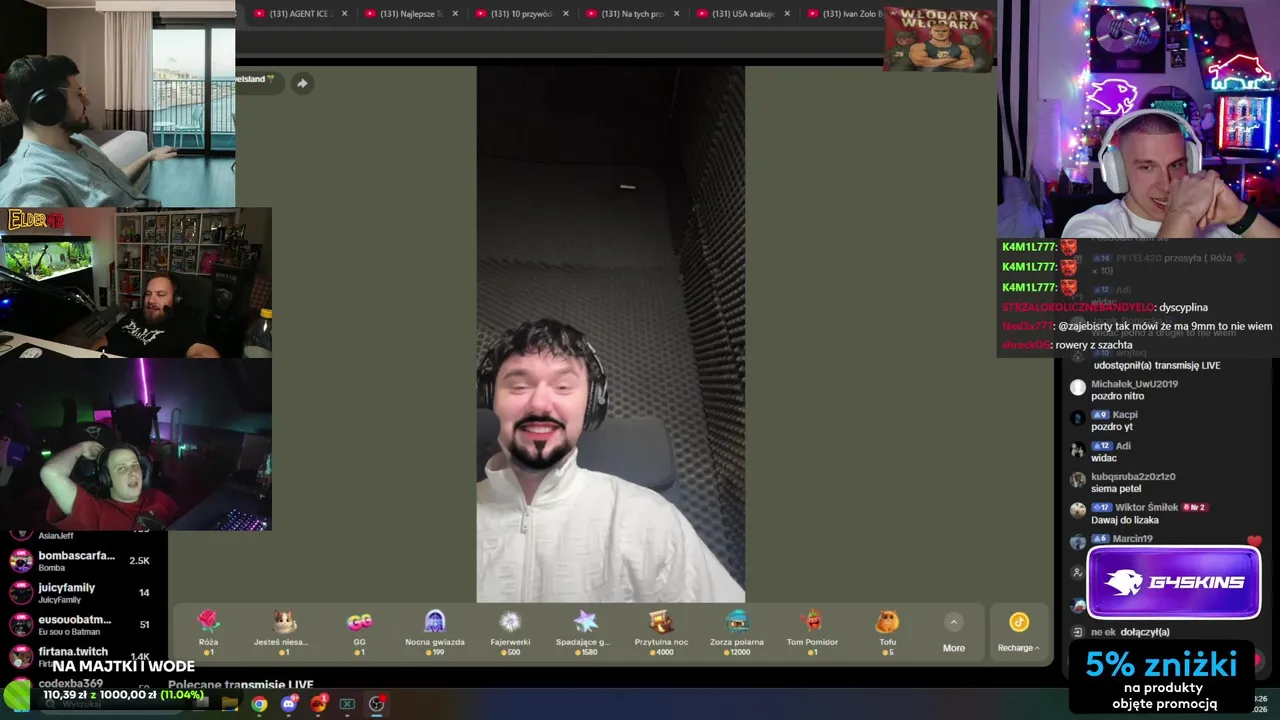Image resolution: width=1280 pixels, height=720 pixels.
Task: Open File Explorer from the taskbar
Action: pos(230,704)
